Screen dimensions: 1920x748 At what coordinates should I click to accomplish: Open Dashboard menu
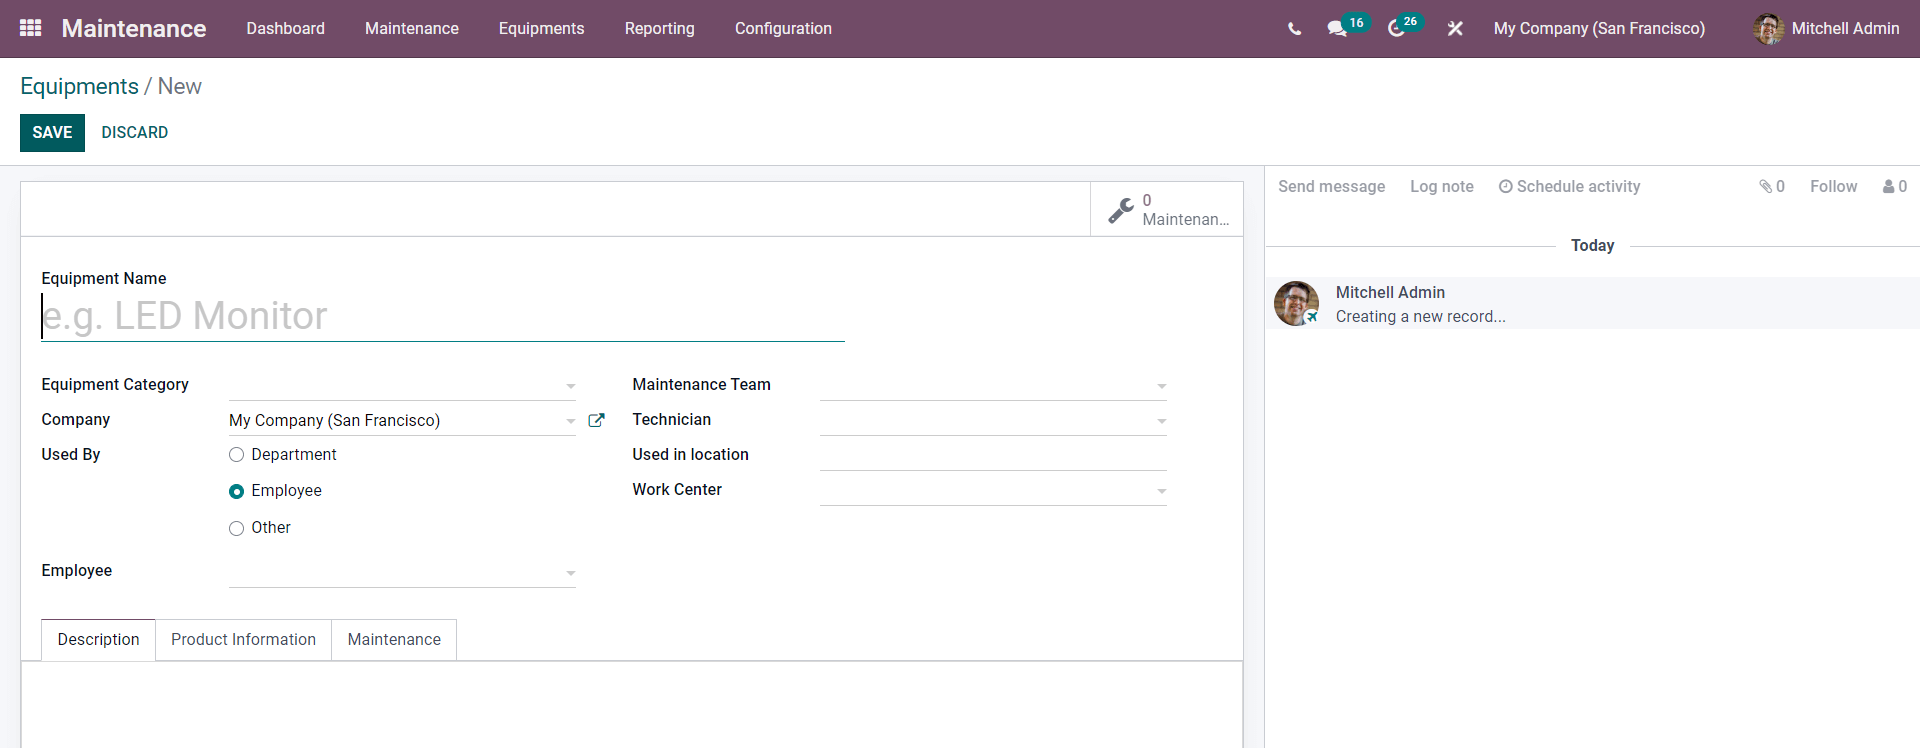pos(286,28)
